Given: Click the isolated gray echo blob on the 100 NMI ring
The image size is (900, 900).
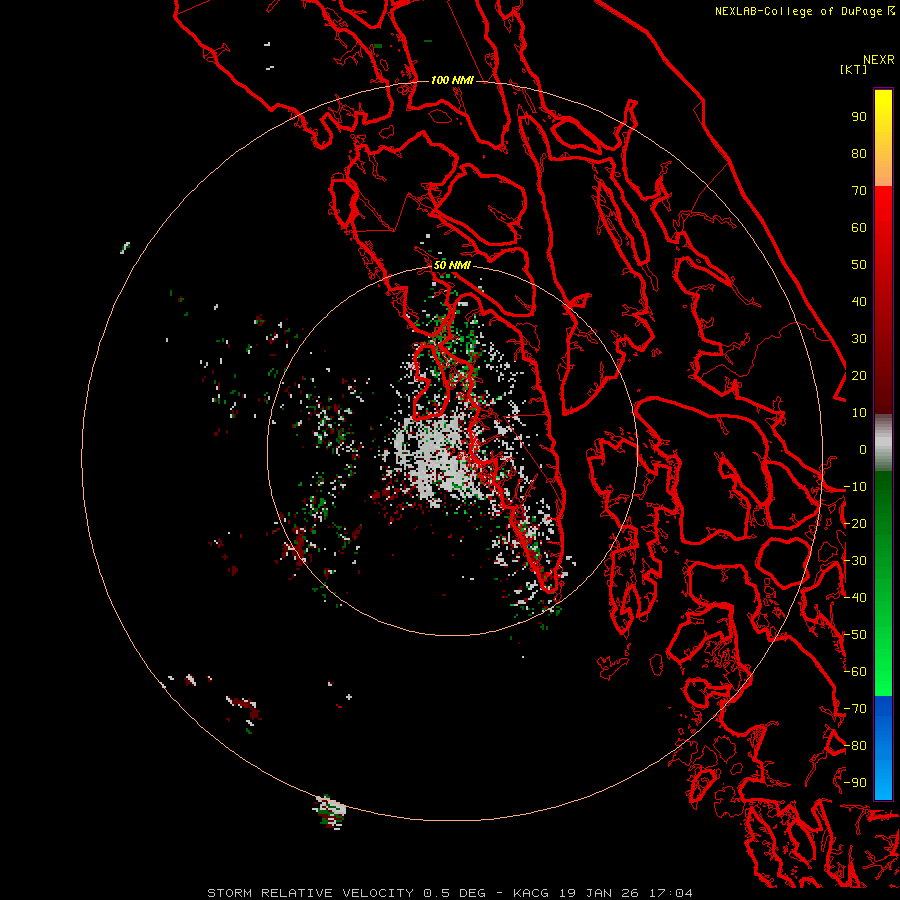Looking at the screenshot, I should coord(329,812).
